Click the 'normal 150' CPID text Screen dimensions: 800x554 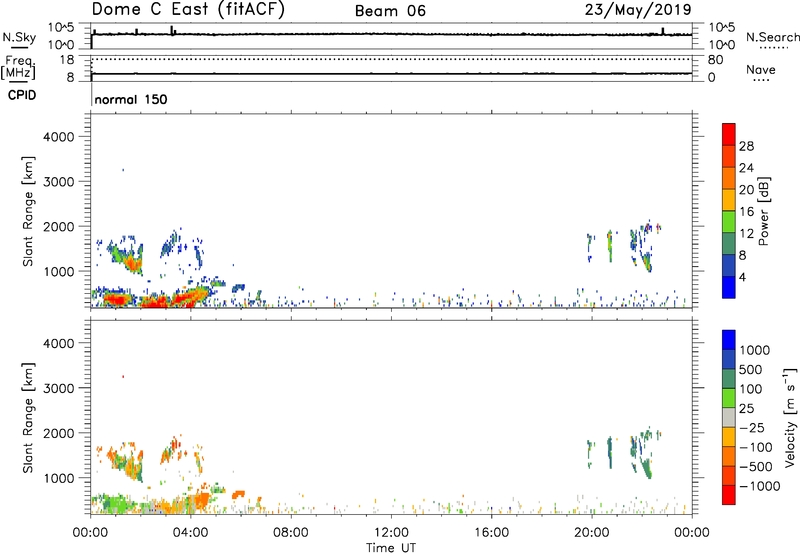click(131, 99)
